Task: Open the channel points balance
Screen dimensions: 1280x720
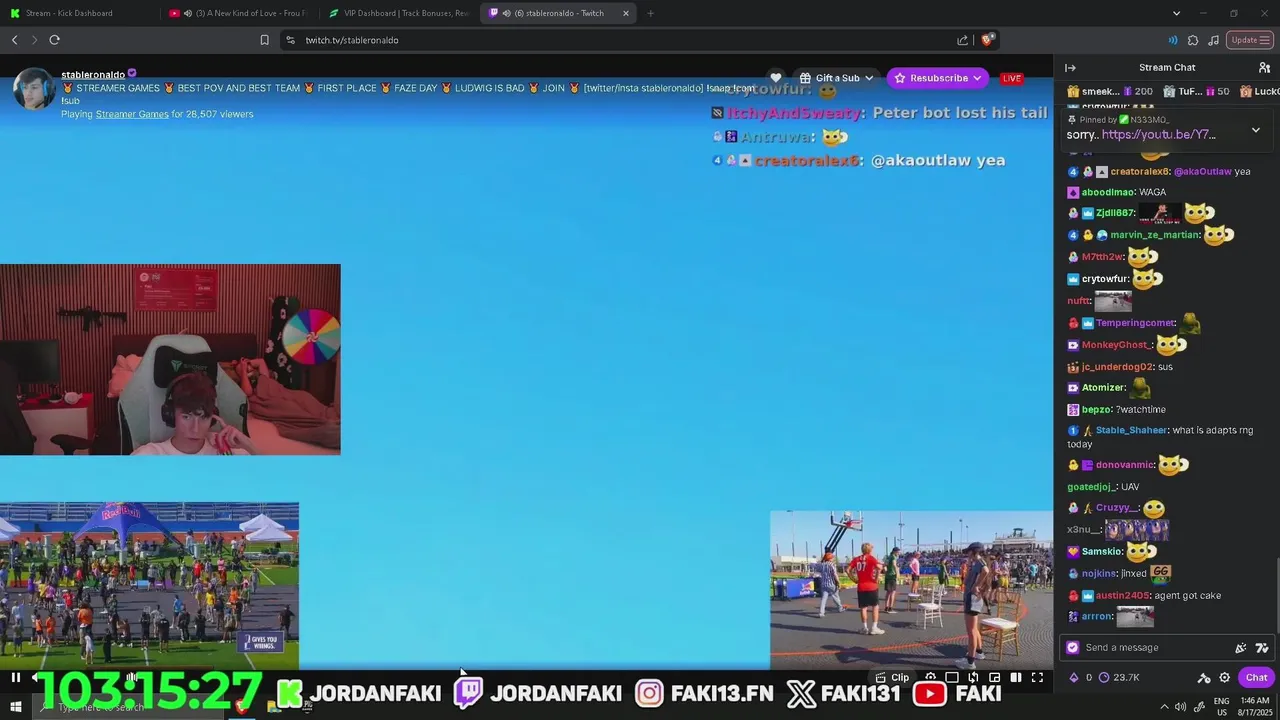Action: pyautogui.click(x=1081, y=677)
